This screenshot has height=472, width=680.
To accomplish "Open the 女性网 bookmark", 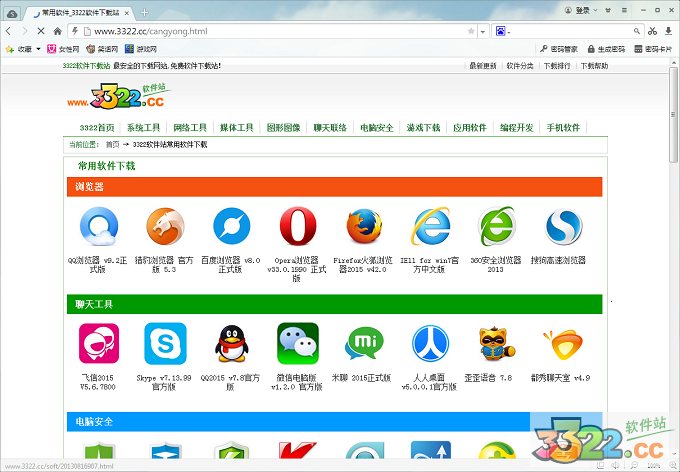I will (63, 49).
